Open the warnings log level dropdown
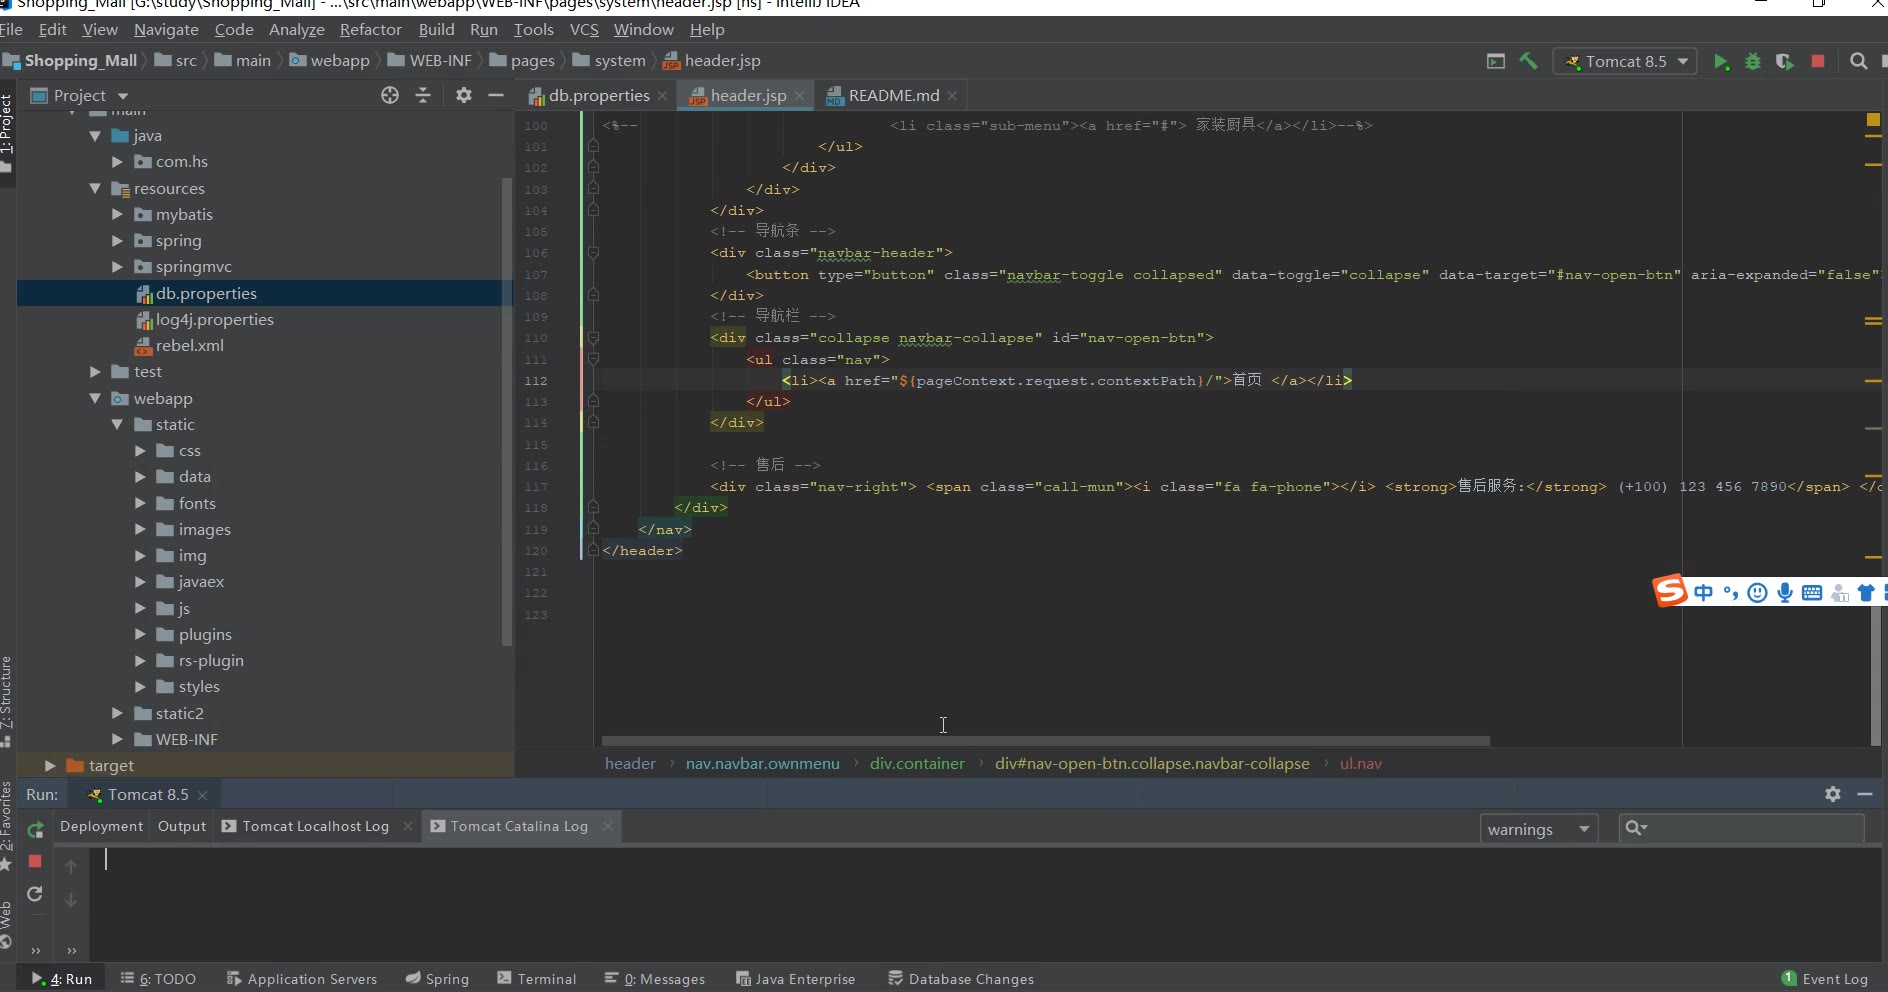1888x992 pixels. coord(1538,829)
